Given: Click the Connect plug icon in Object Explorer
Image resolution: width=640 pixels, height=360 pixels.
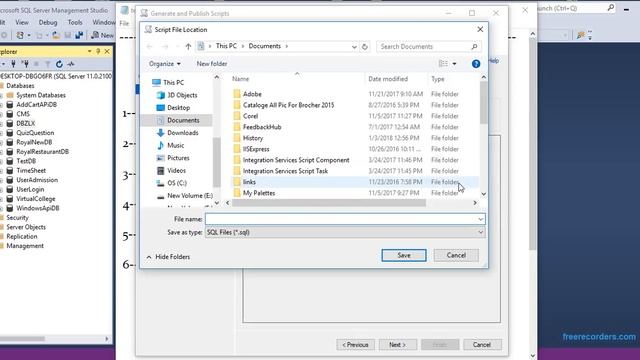Looking at the screenshot, I should pyautogui.click(x=13, y=64).
